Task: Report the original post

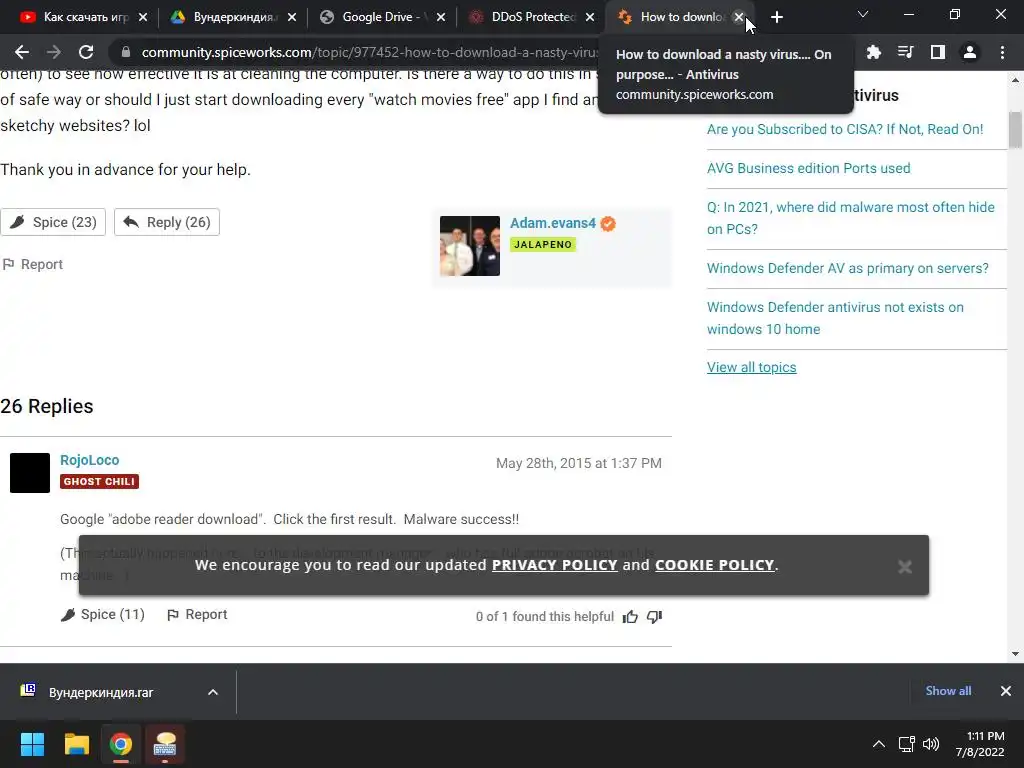Action: coord(33,264)
